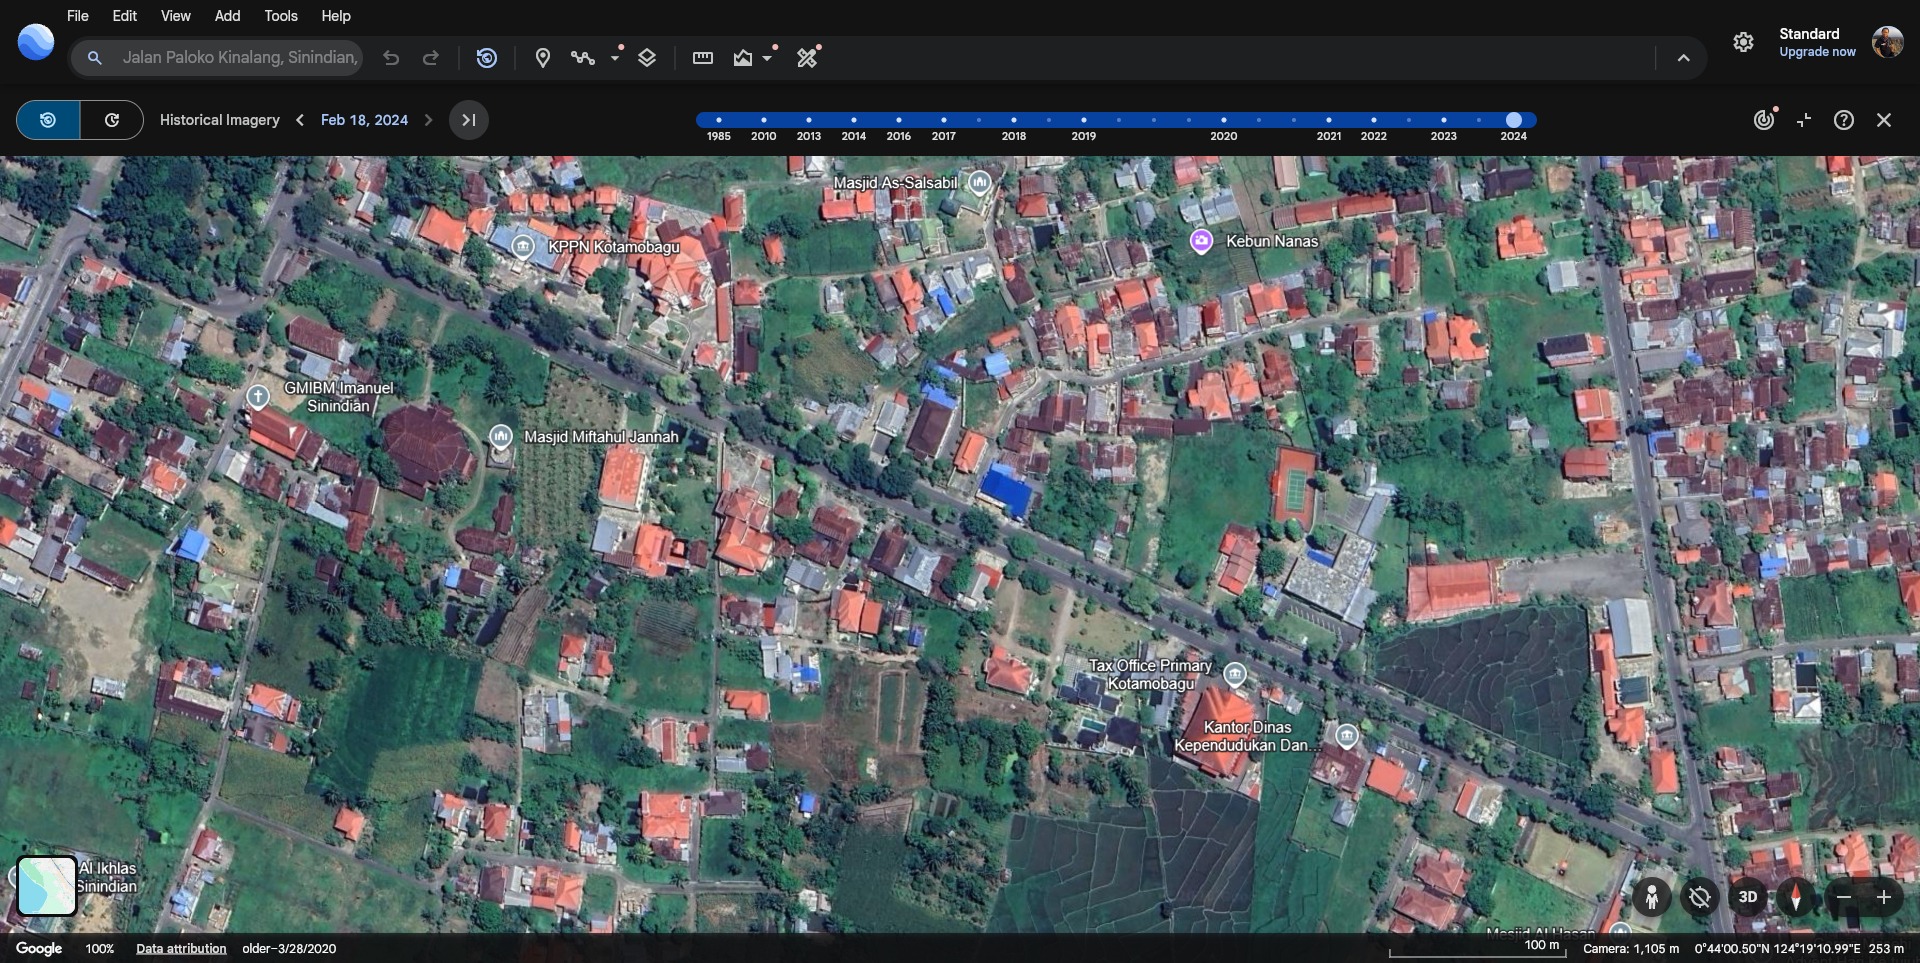The width and height of the screenshot is (1920, 963).
Task: Open the Tools menu
Action: point(281,16)
